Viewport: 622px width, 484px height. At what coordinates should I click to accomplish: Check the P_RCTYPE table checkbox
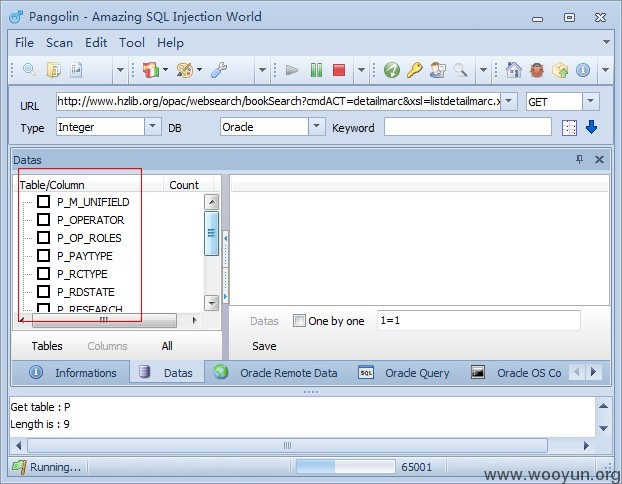[43, 273]
